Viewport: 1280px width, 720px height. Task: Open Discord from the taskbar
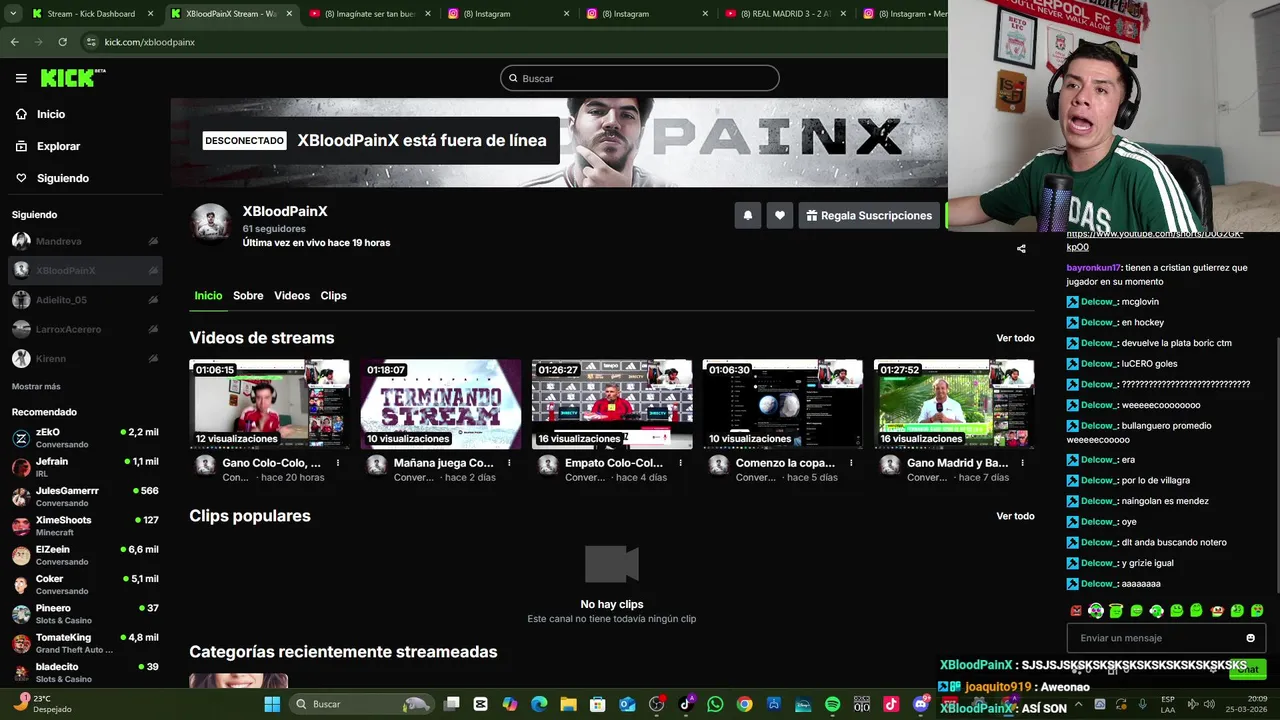[921, 704]
